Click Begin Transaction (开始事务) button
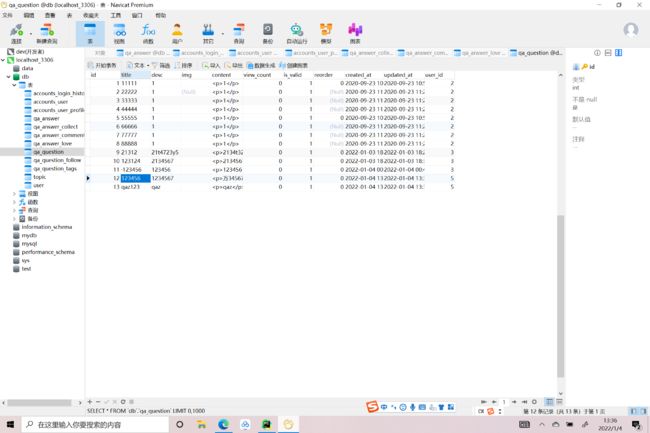The height and width of the screenshot is (433, 650). (102, 65)
